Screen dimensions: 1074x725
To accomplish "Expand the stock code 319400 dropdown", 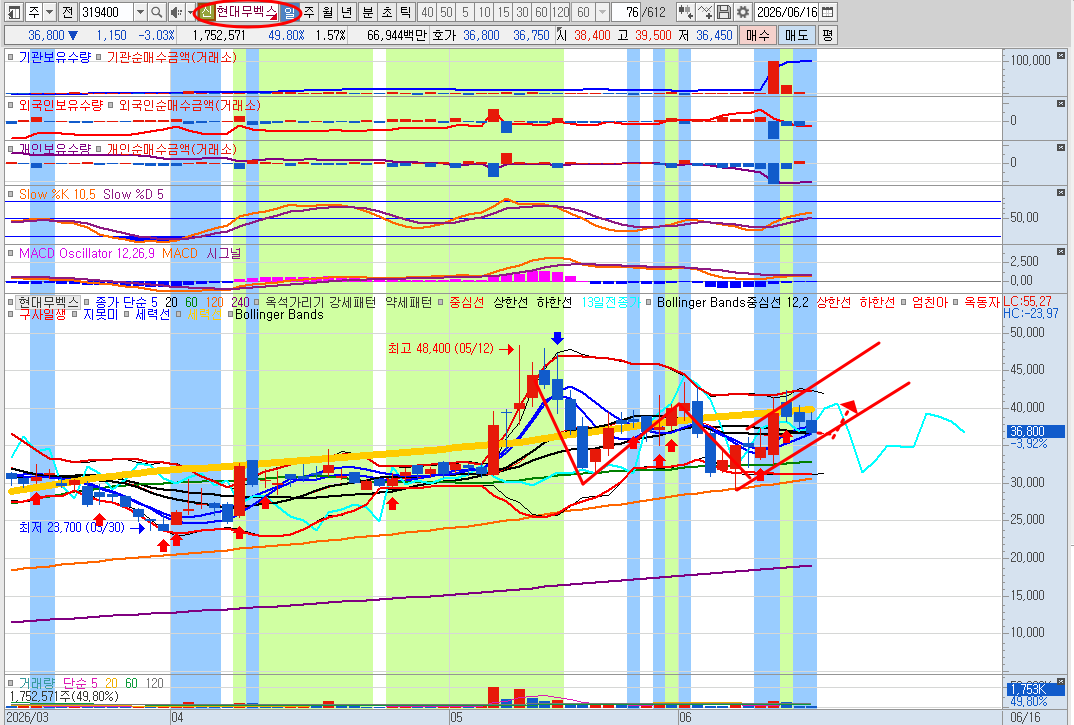I will 140,12.
